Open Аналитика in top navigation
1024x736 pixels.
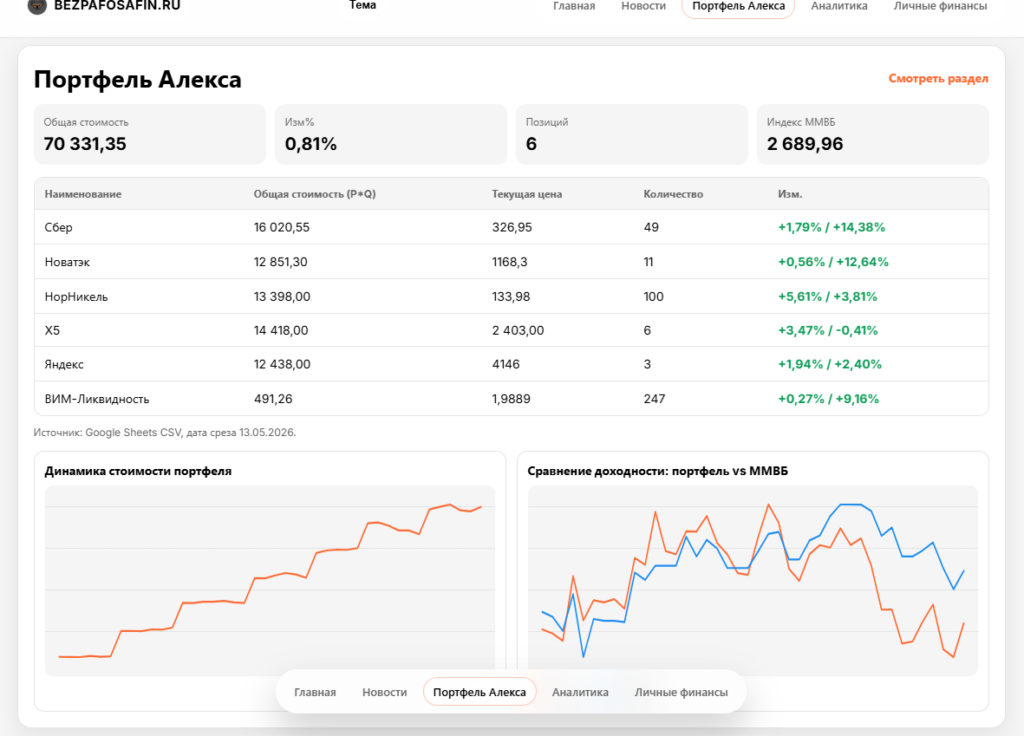[839, 6]
